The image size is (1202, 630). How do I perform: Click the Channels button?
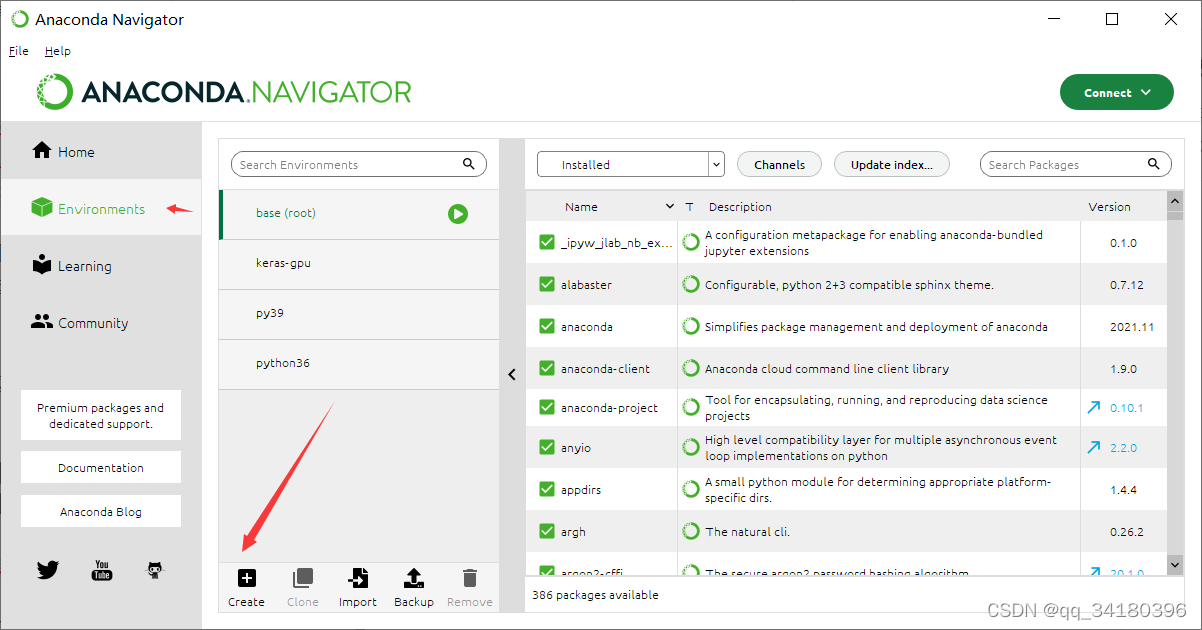click(x=779, y=164)
